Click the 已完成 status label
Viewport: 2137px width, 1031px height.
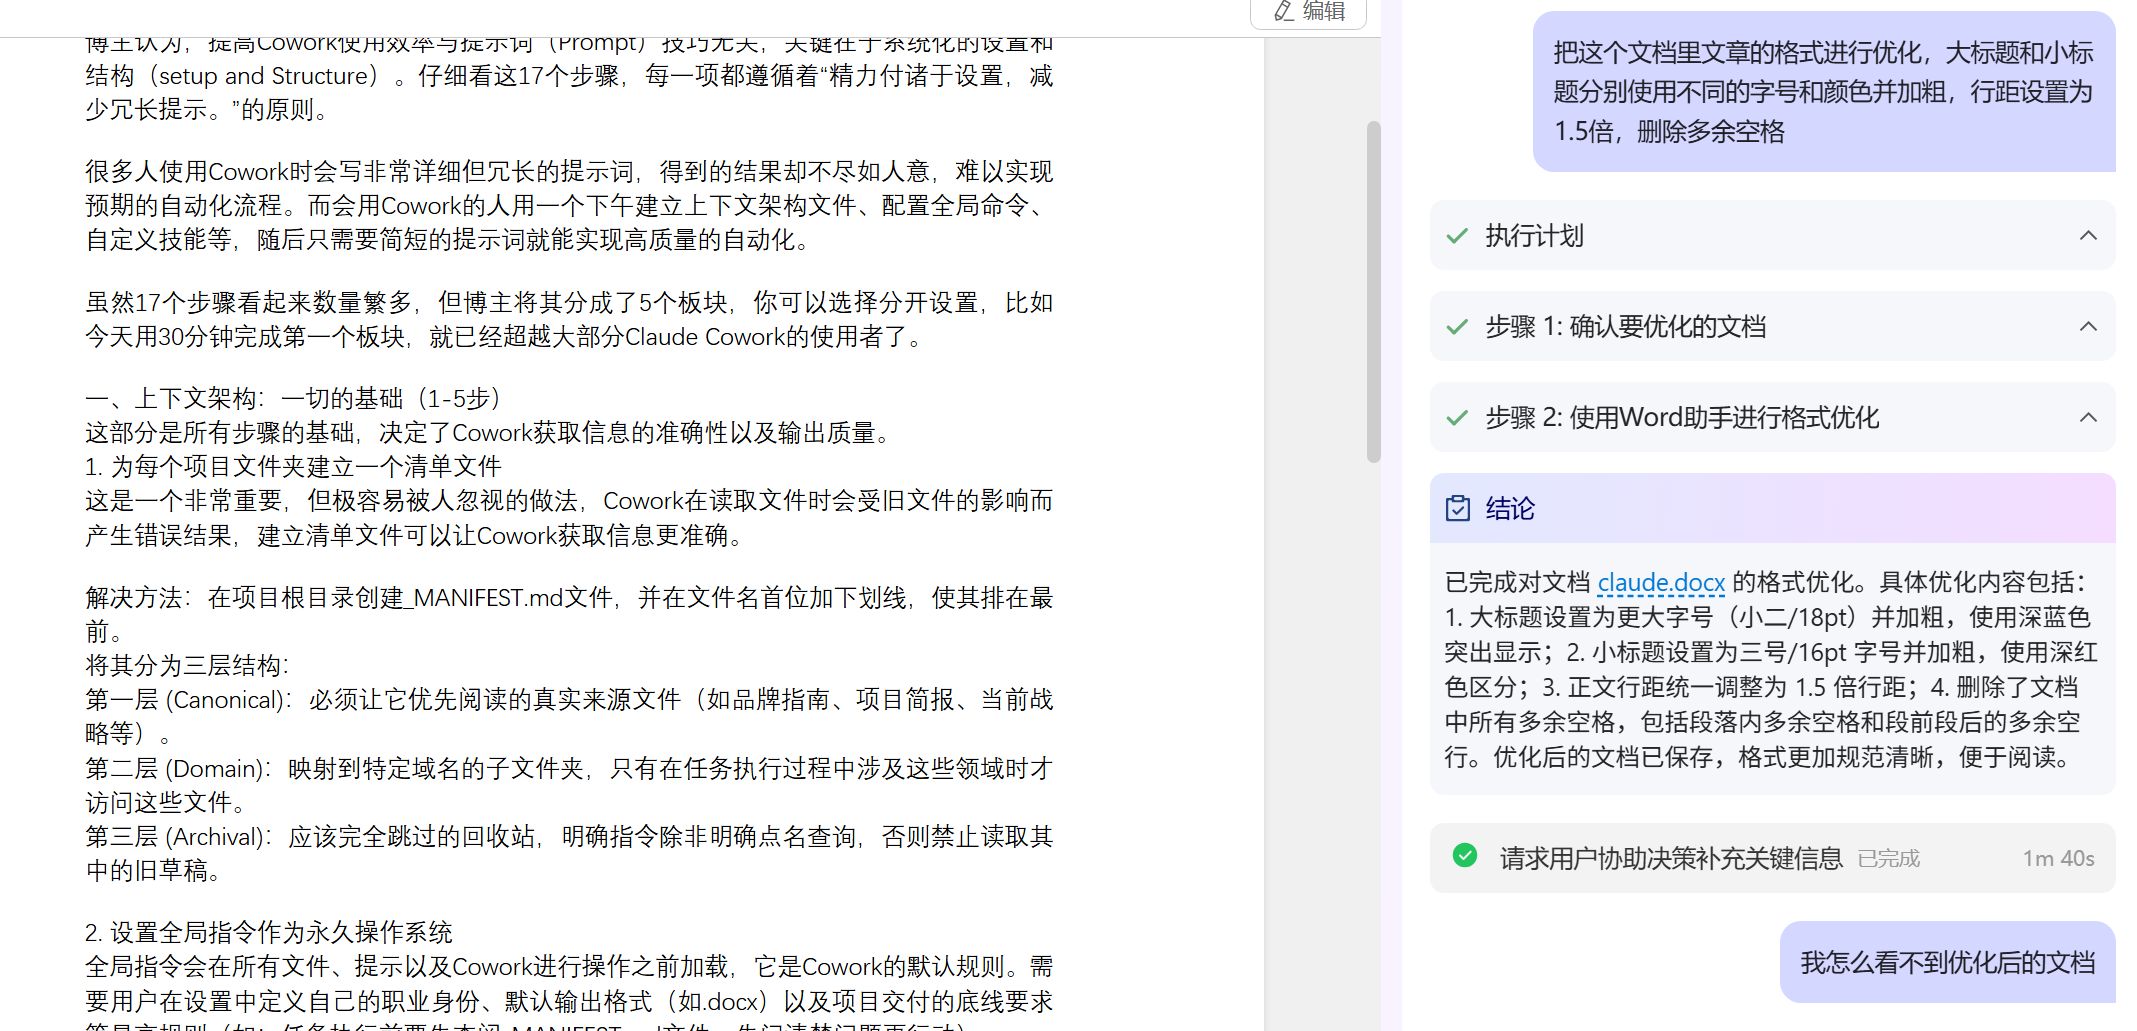[x=1888, y=858]
